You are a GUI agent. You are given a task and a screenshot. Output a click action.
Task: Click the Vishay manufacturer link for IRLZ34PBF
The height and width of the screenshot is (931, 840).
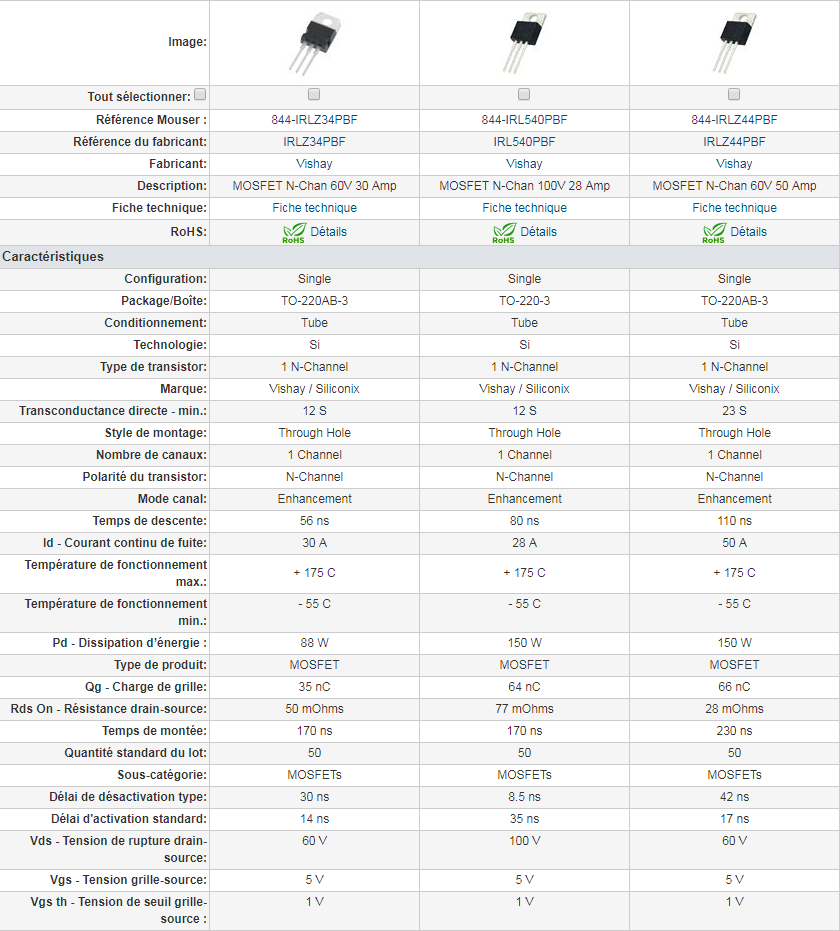[x=314, y=164]
